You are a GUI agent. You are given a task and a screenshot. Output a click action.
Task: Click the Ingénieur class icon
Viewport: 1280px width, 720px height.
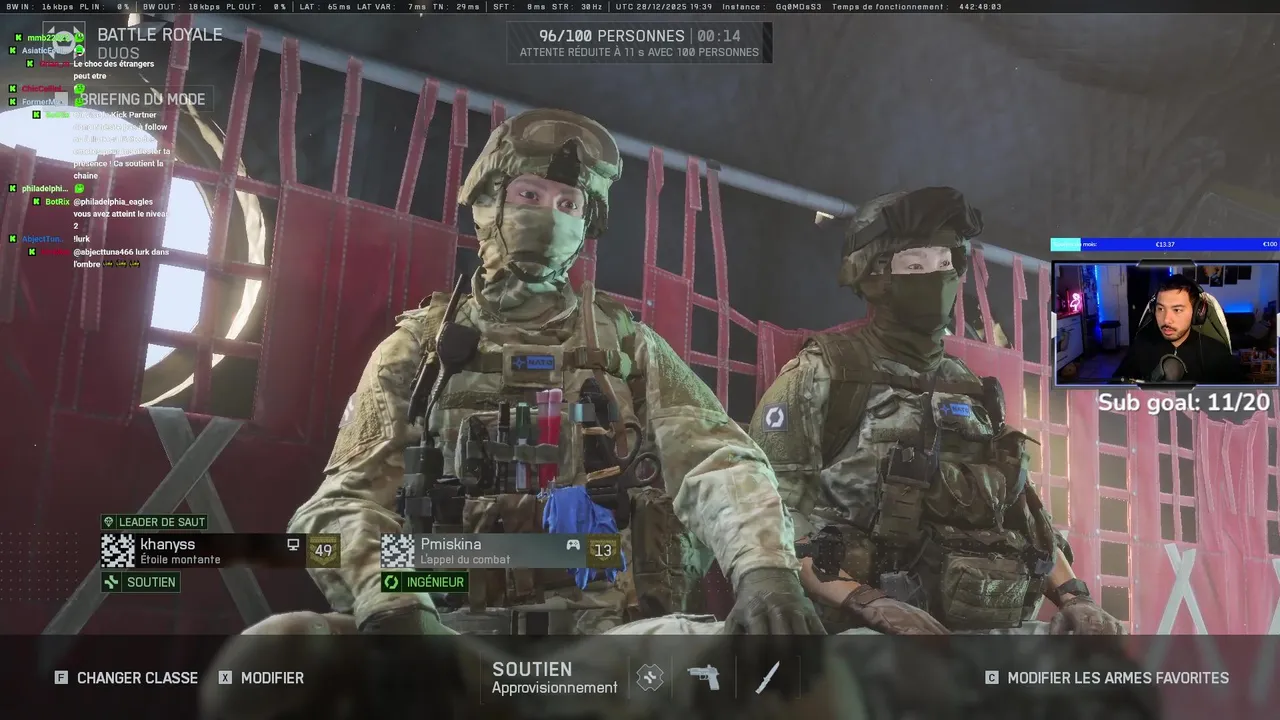[392, 582]
